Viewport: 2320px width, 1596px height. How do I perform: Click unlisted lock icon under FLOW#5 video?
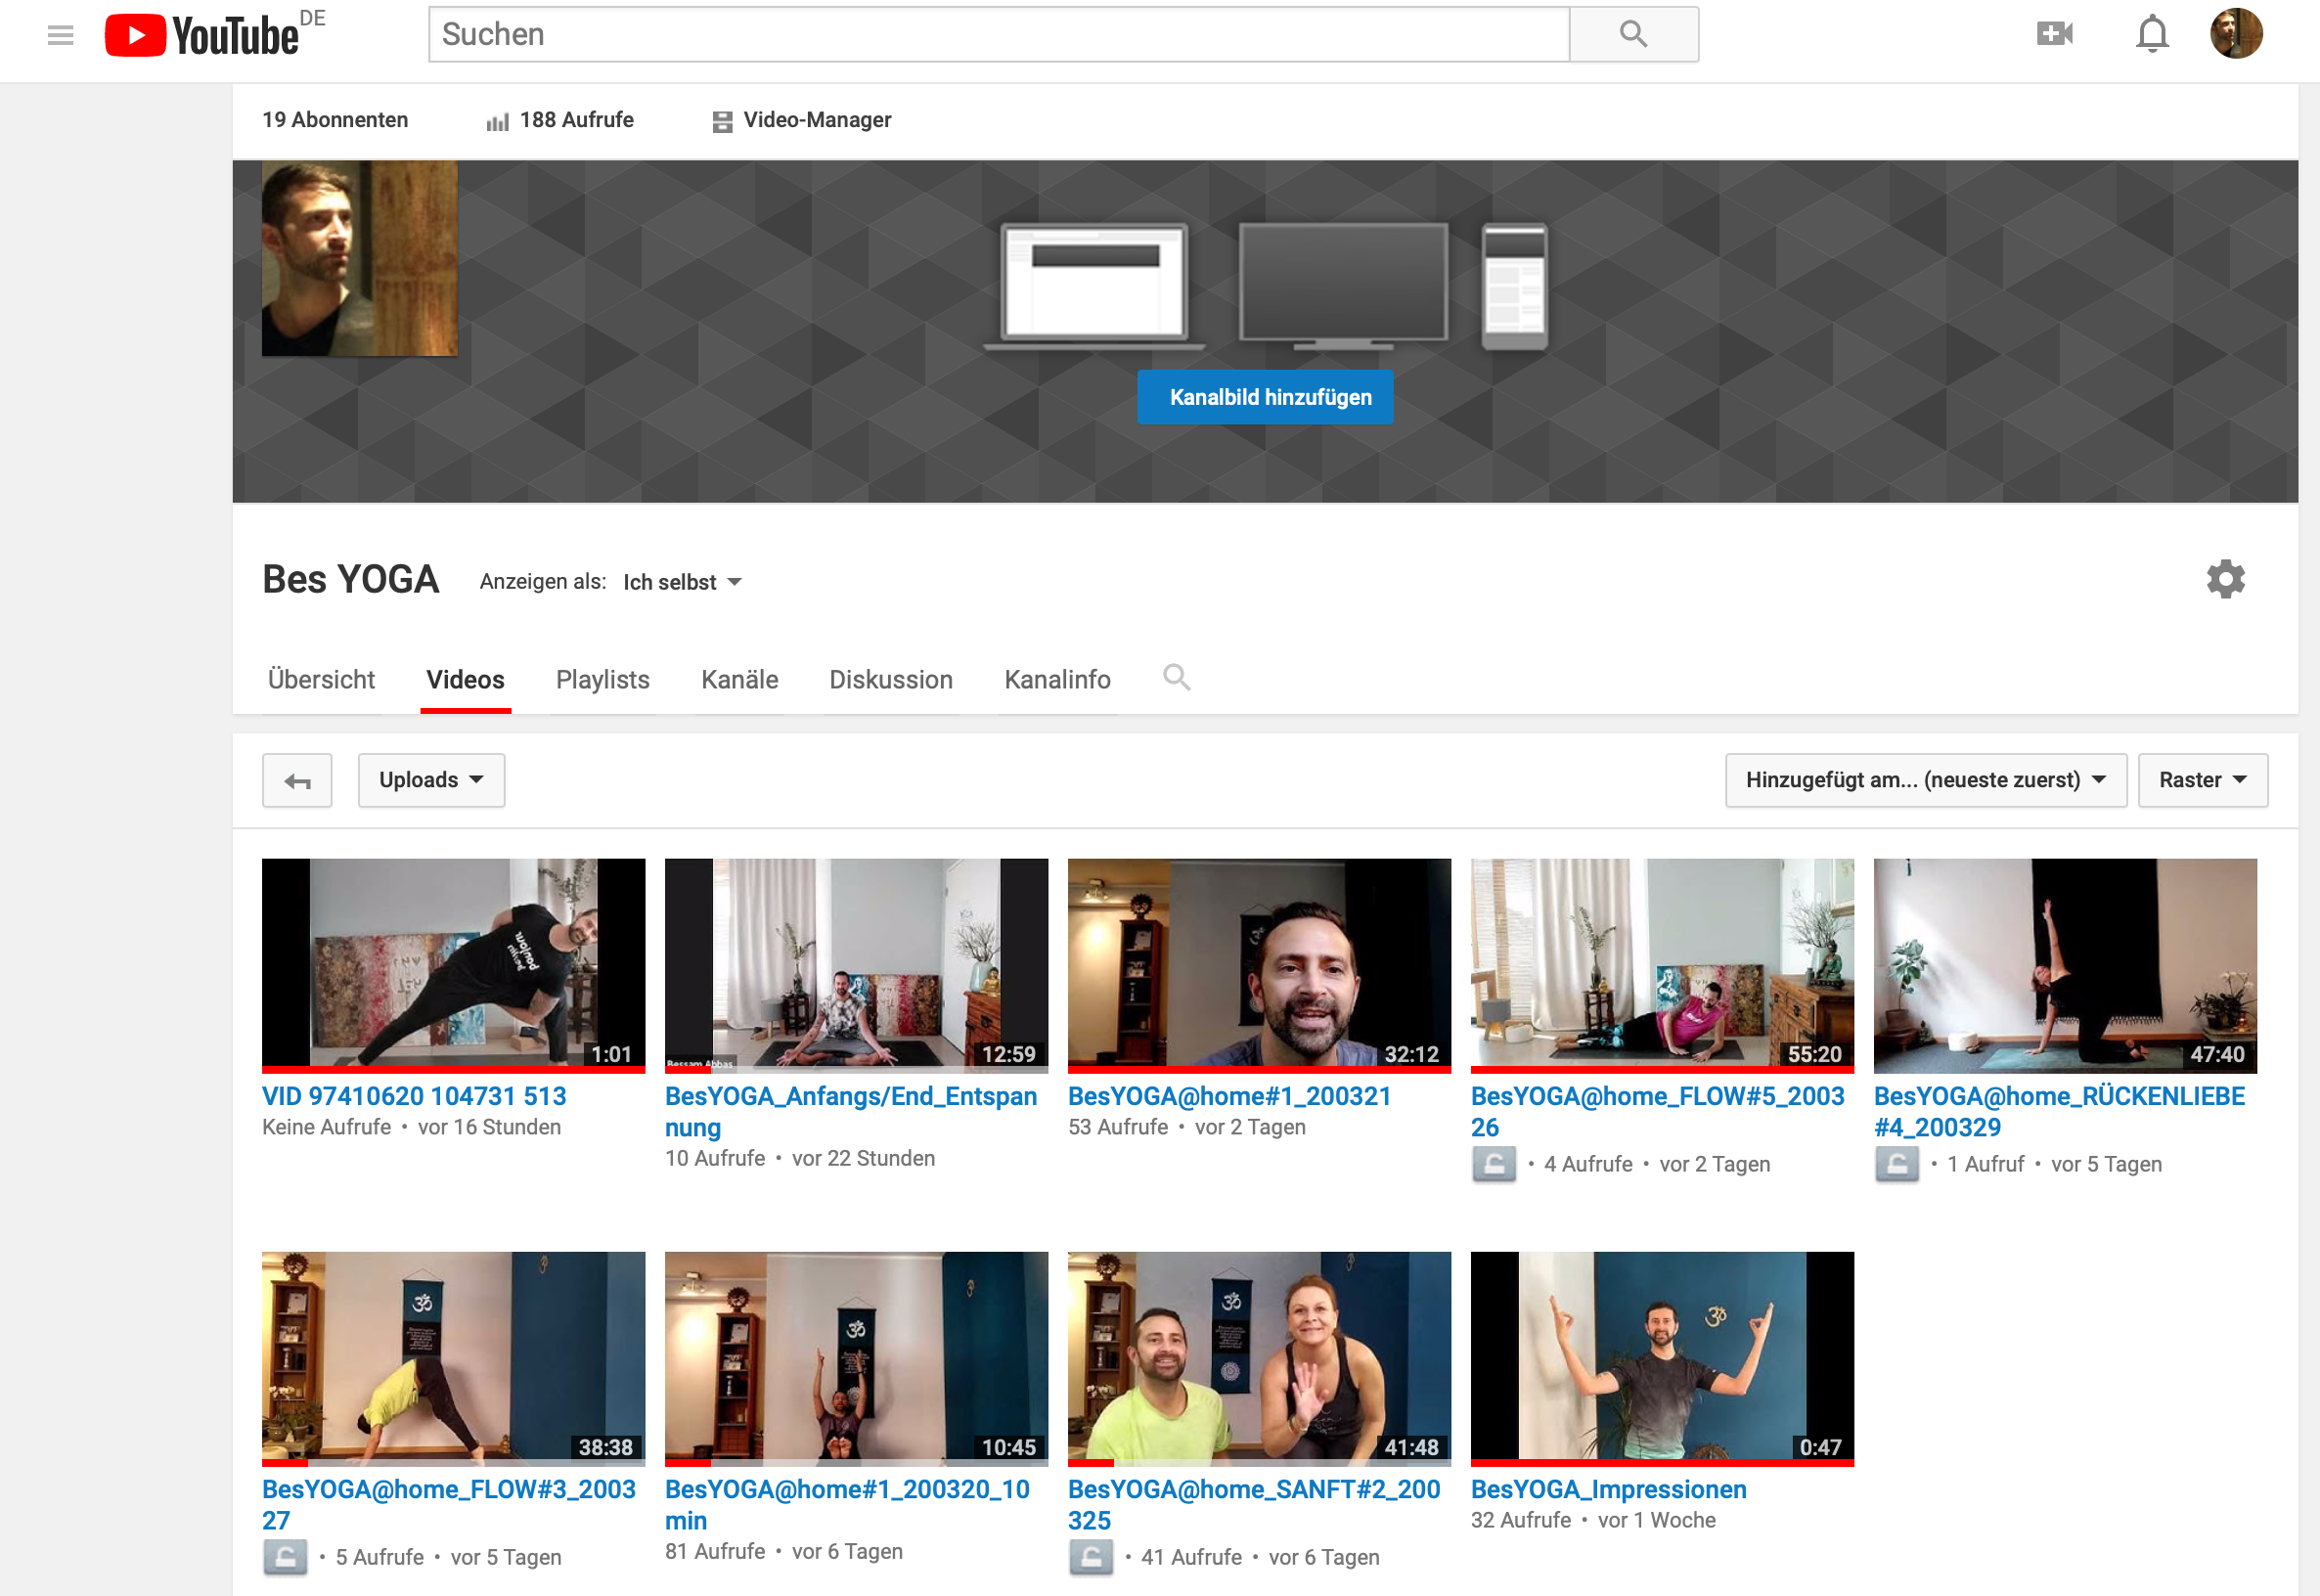tap(1493, 1164)
